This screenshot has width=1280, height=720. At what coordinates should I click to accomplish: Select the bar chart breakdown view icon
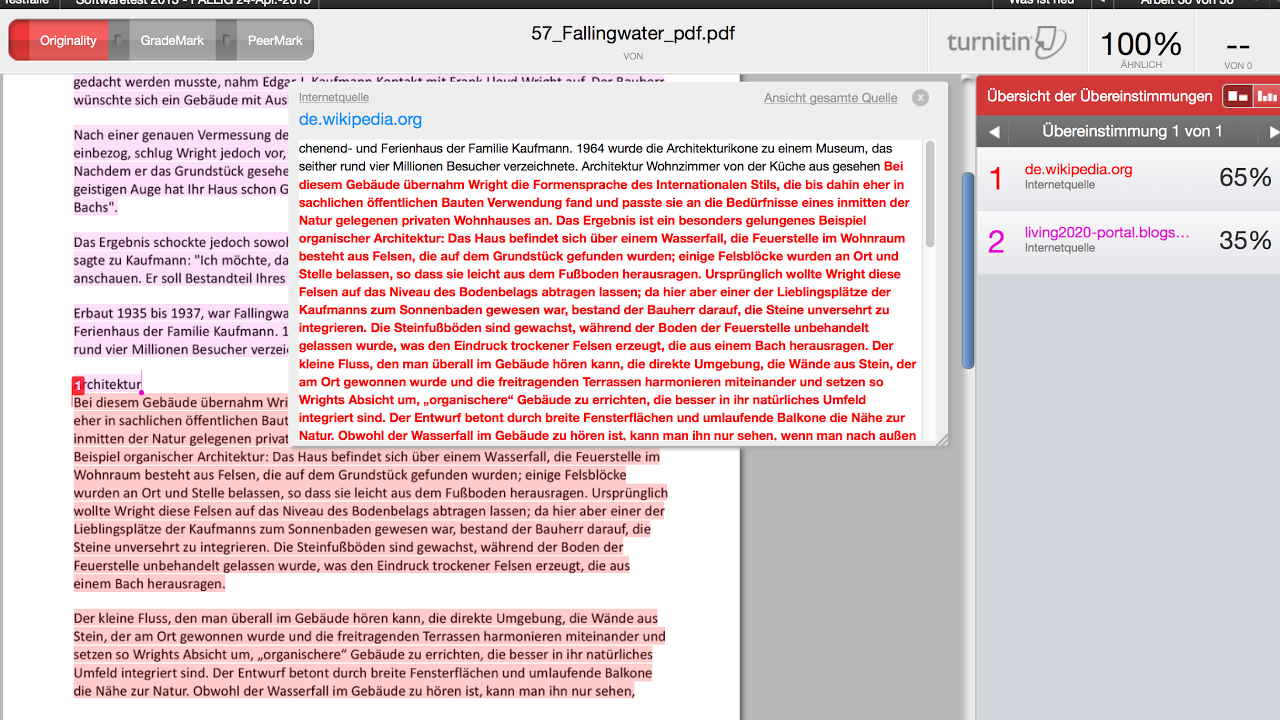[x=1266, y=96]
